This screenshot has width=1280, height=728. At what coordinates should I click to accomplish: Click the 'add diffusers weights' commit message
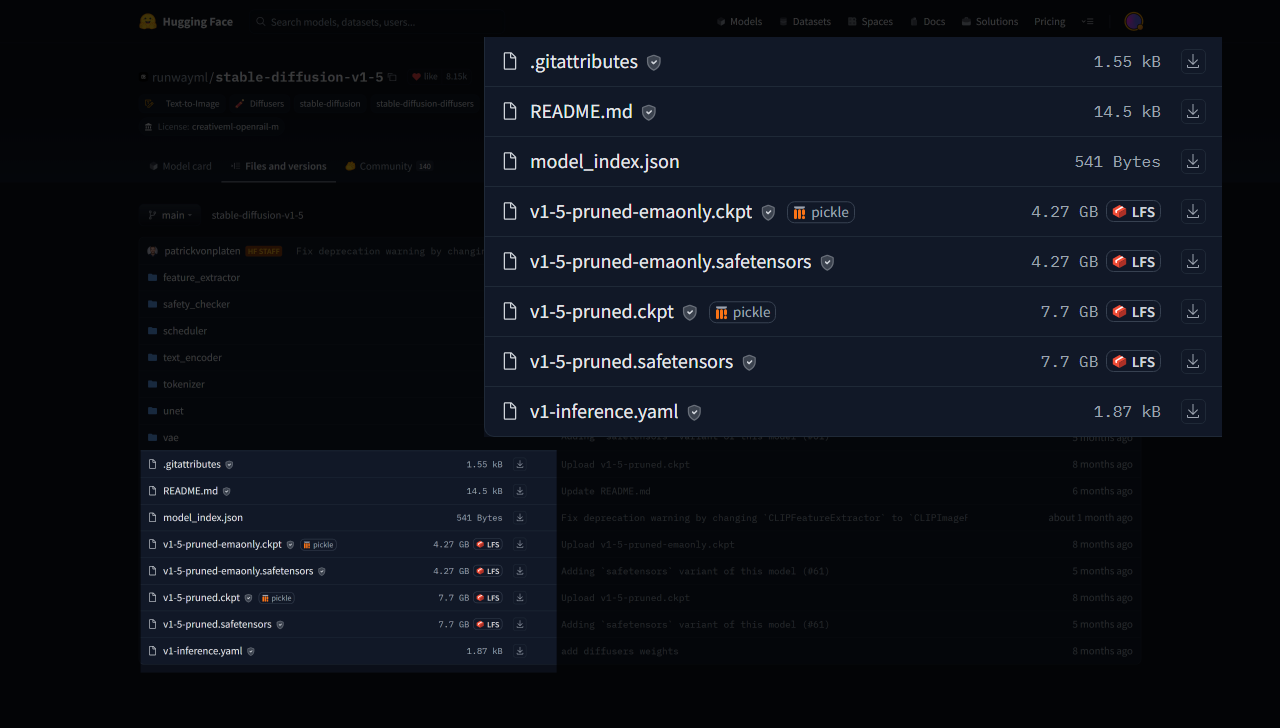pyautogui.click(x=620, y=651)
